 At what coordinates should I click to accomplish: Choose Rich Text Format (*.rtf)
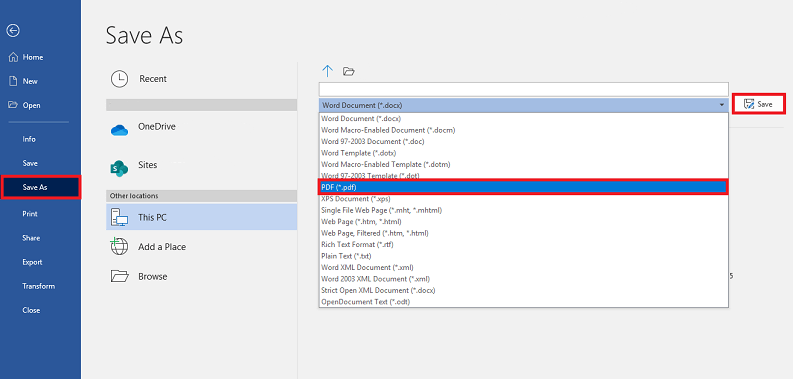tap(523, 244)
